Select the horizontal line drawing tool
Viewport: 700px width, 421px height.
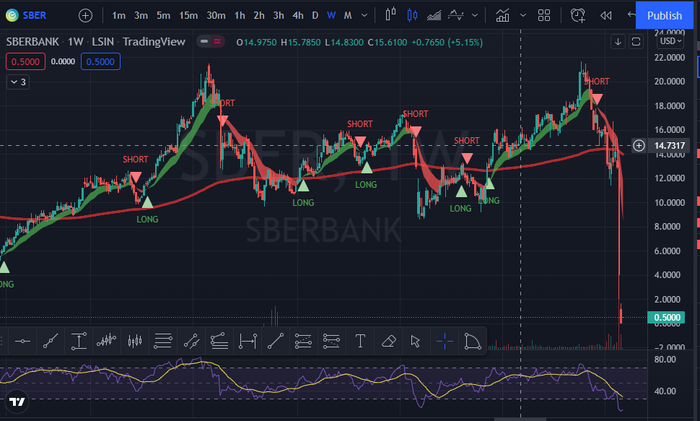pos(22,342)
